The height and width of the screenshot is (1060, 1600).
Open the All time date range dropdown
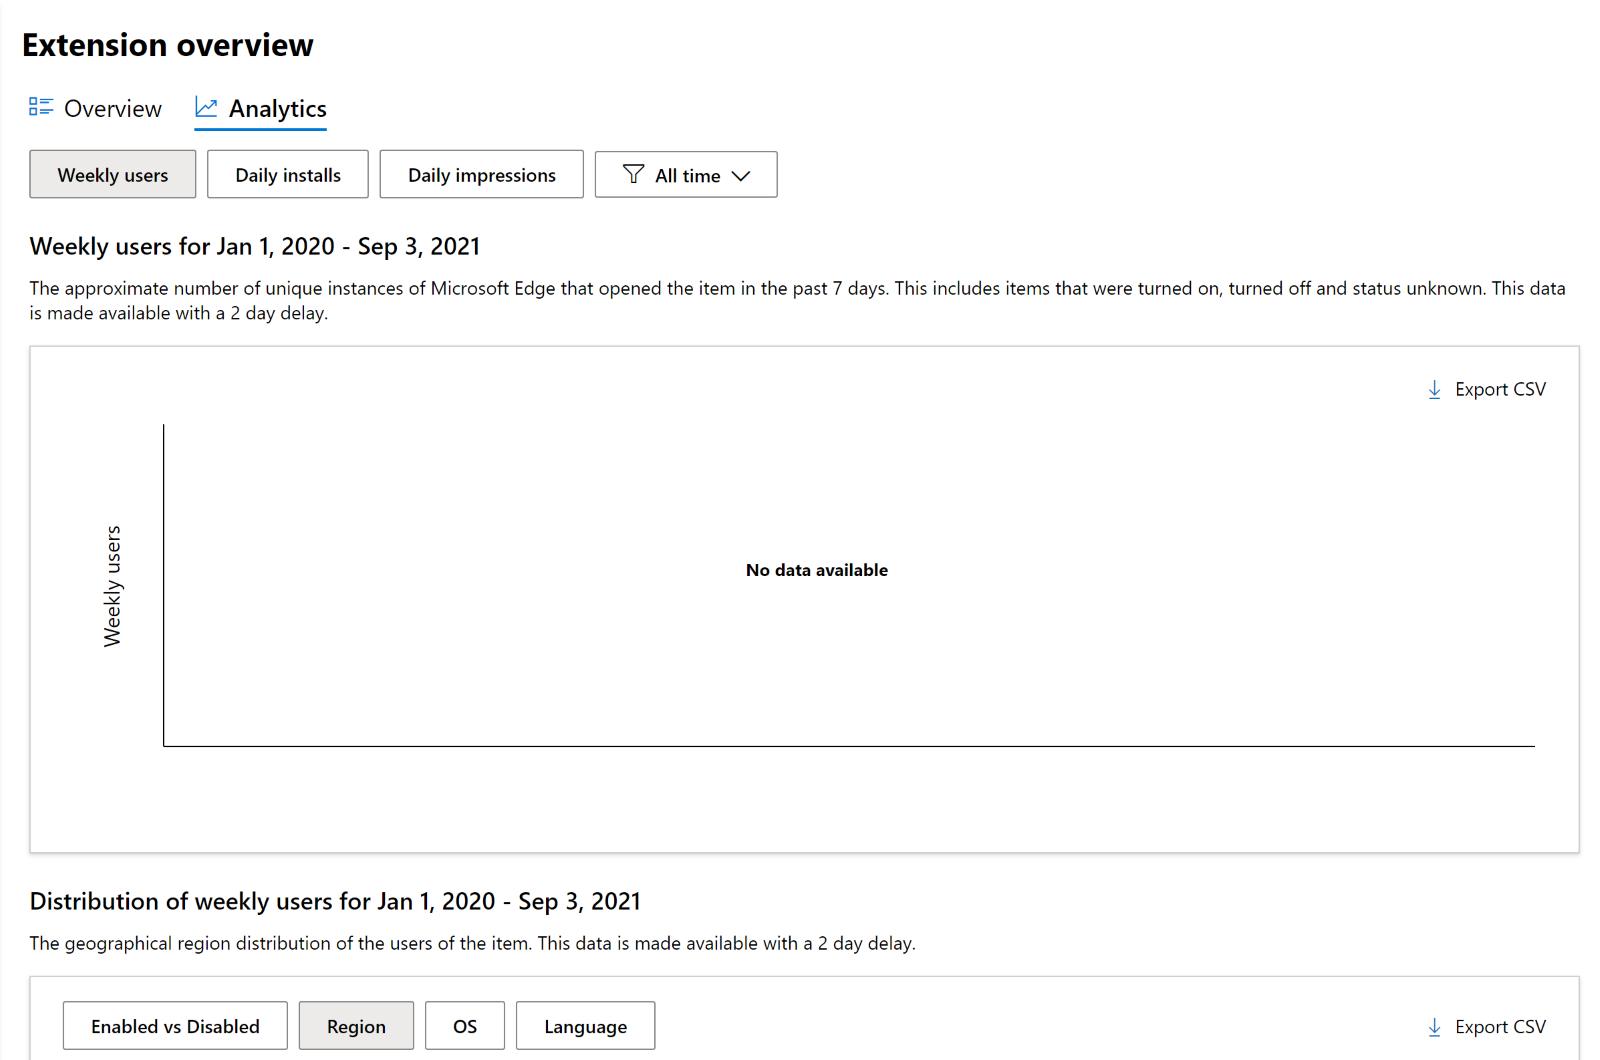[686, 174]
